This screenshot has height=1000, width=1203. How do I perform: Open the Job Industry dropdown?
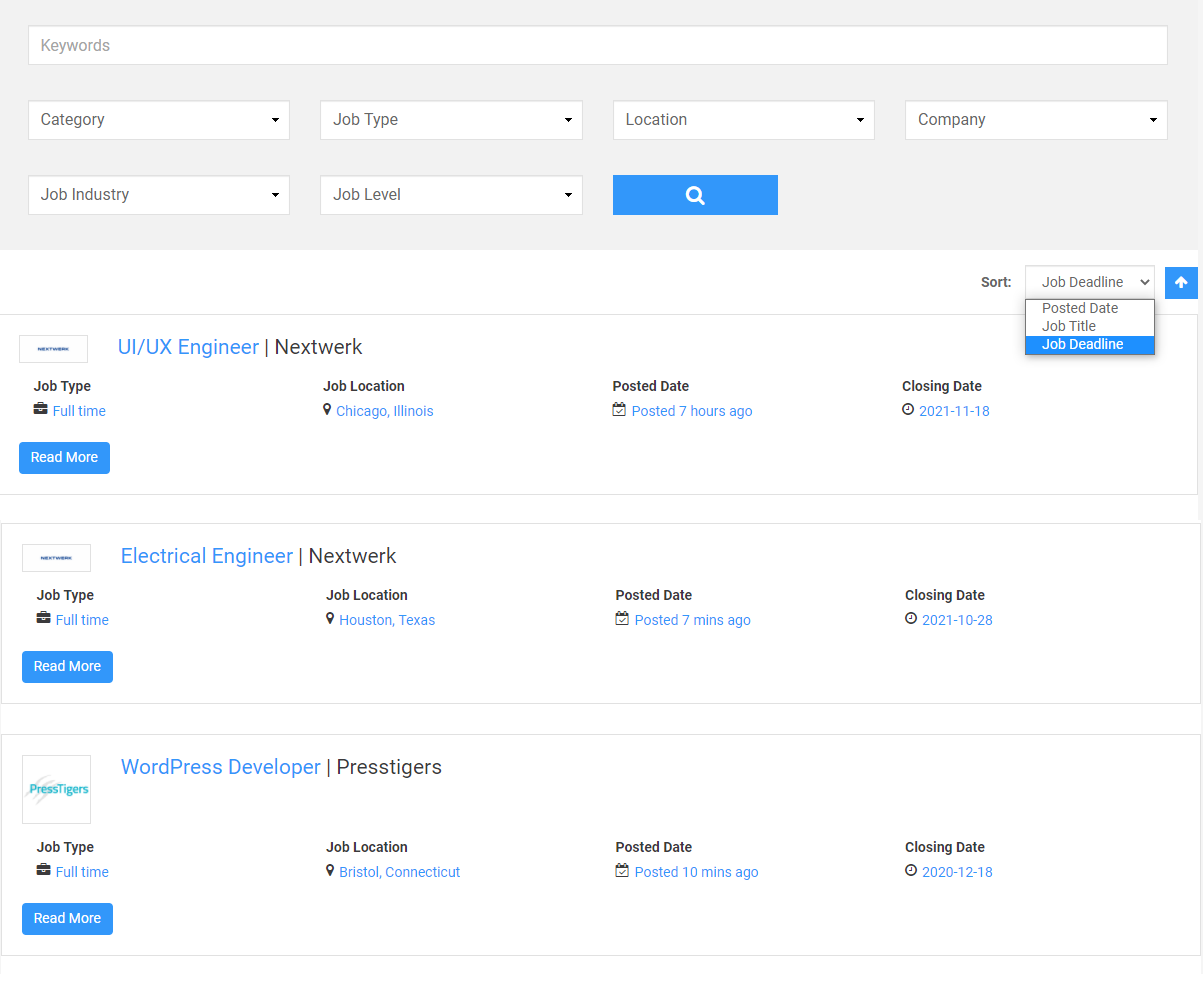159,195
